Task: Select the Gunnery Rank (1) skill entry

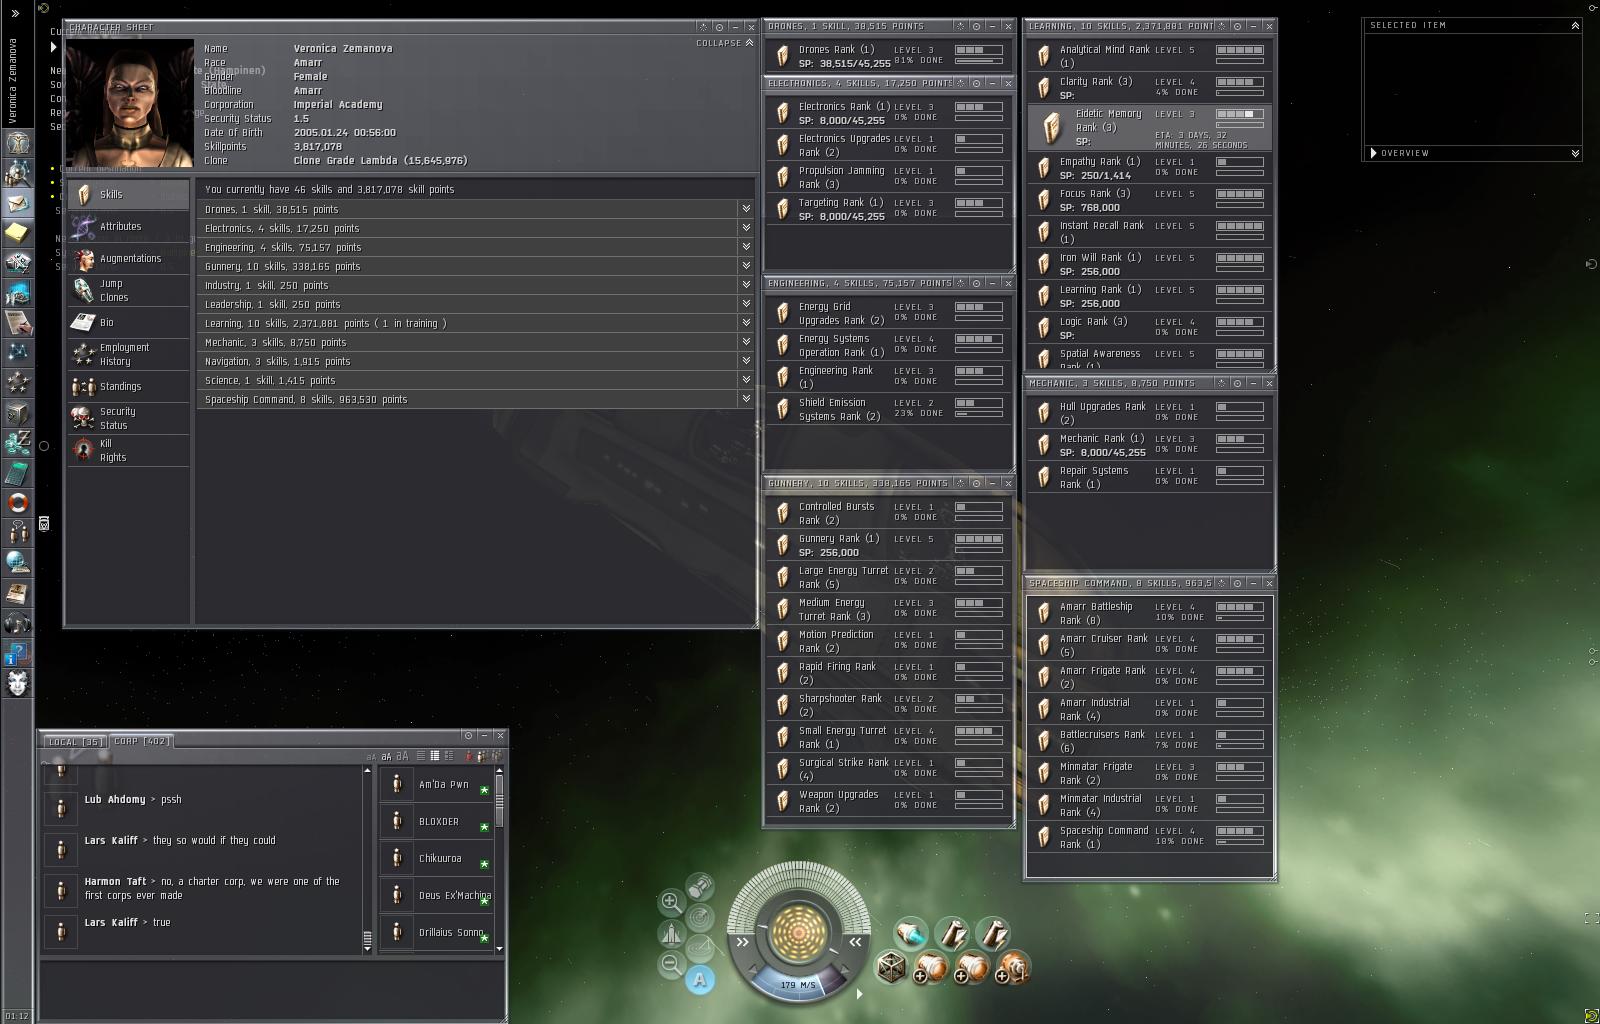Action: tap(890, 545)
